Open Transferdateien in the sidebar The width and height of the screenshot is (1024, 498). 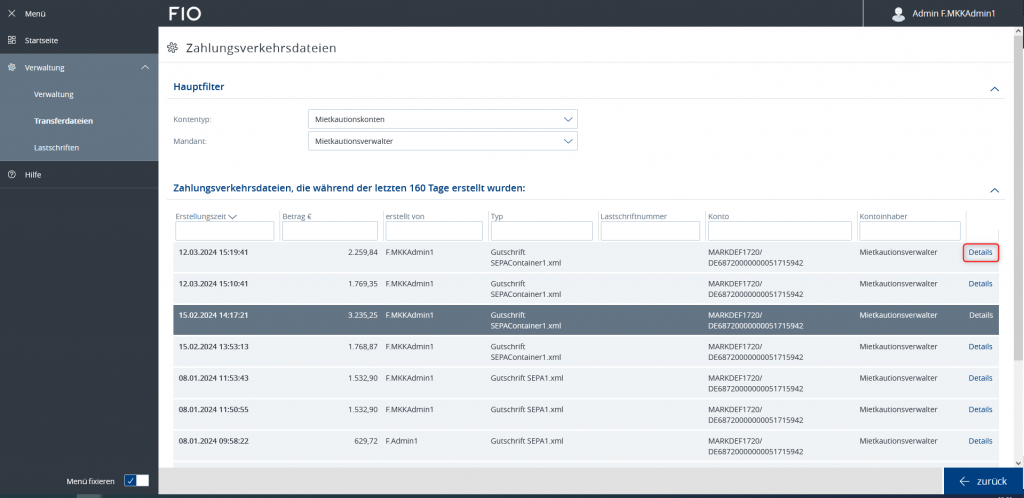63,121
